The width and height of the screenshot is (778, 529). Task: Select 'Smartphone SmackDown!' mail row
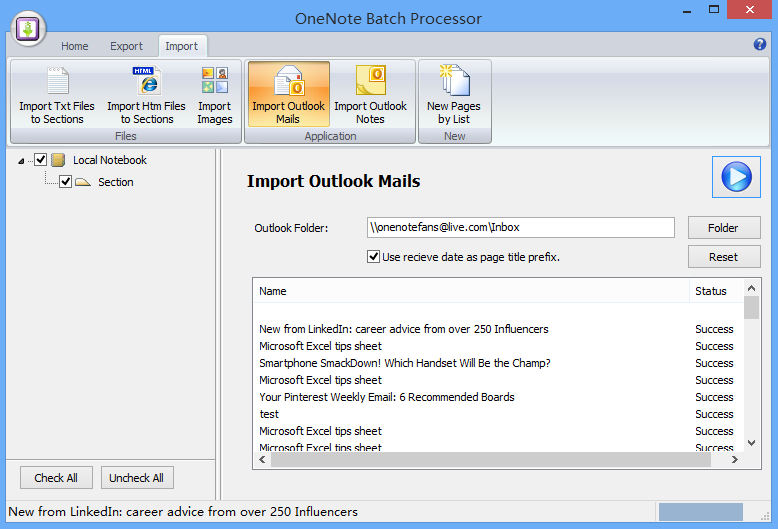pyautogui.click(x=498, y=363)
